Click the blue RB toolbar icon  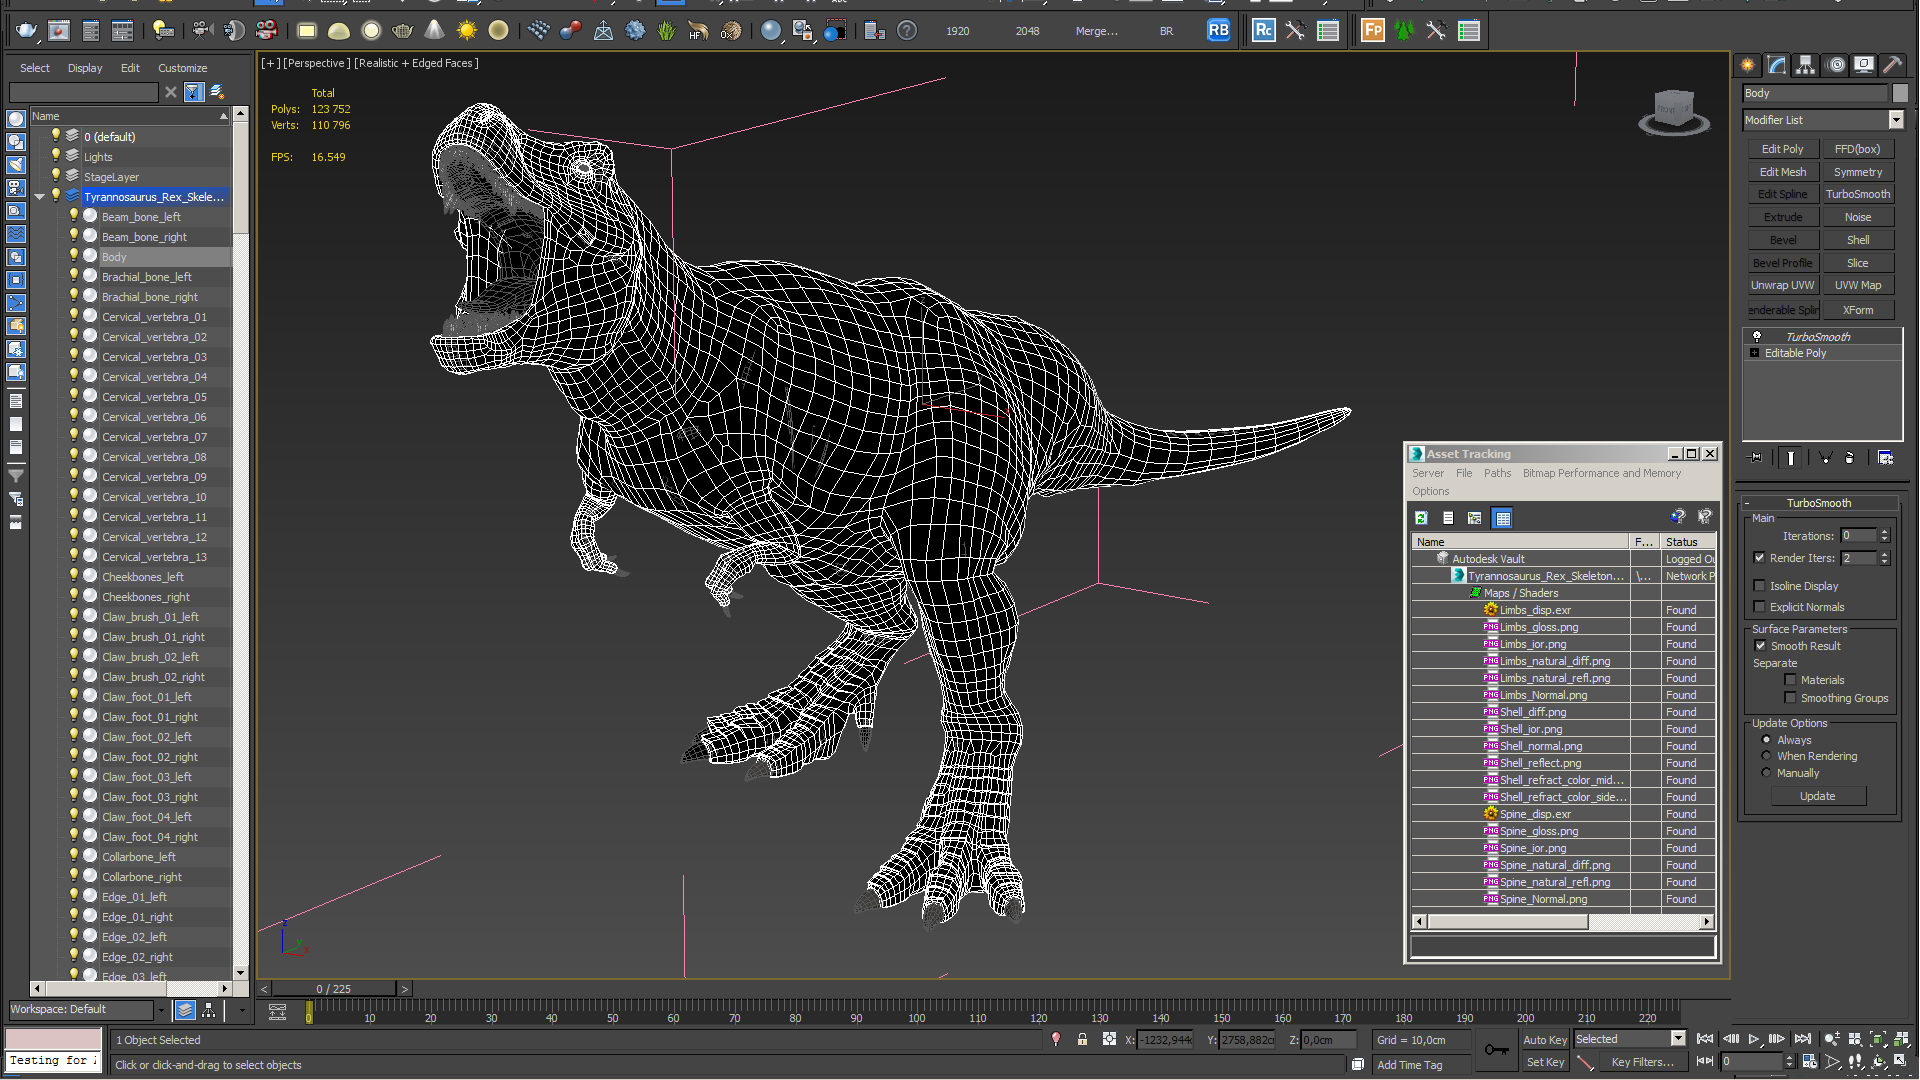[1218, 31]
